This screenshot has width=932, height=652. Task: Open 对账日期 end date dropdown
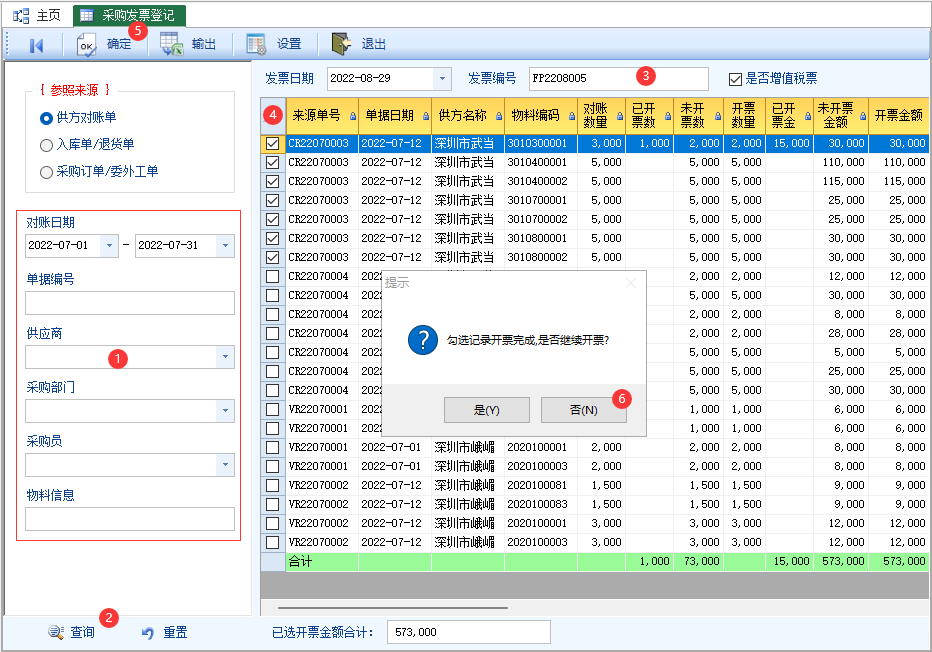[225, 245]
